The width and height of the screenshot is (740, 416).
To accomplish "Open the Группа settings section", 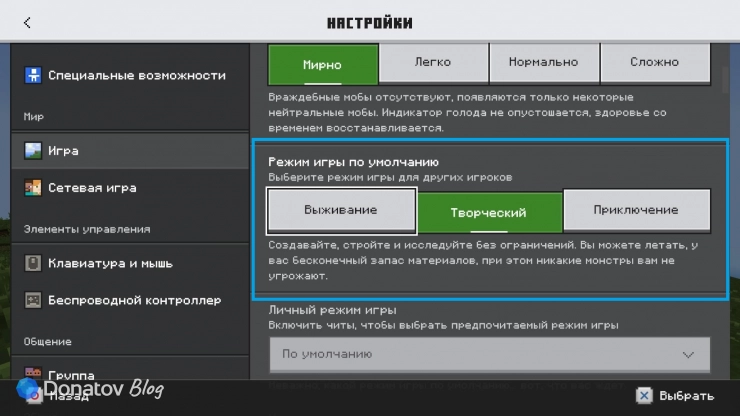I will [130, 369].
